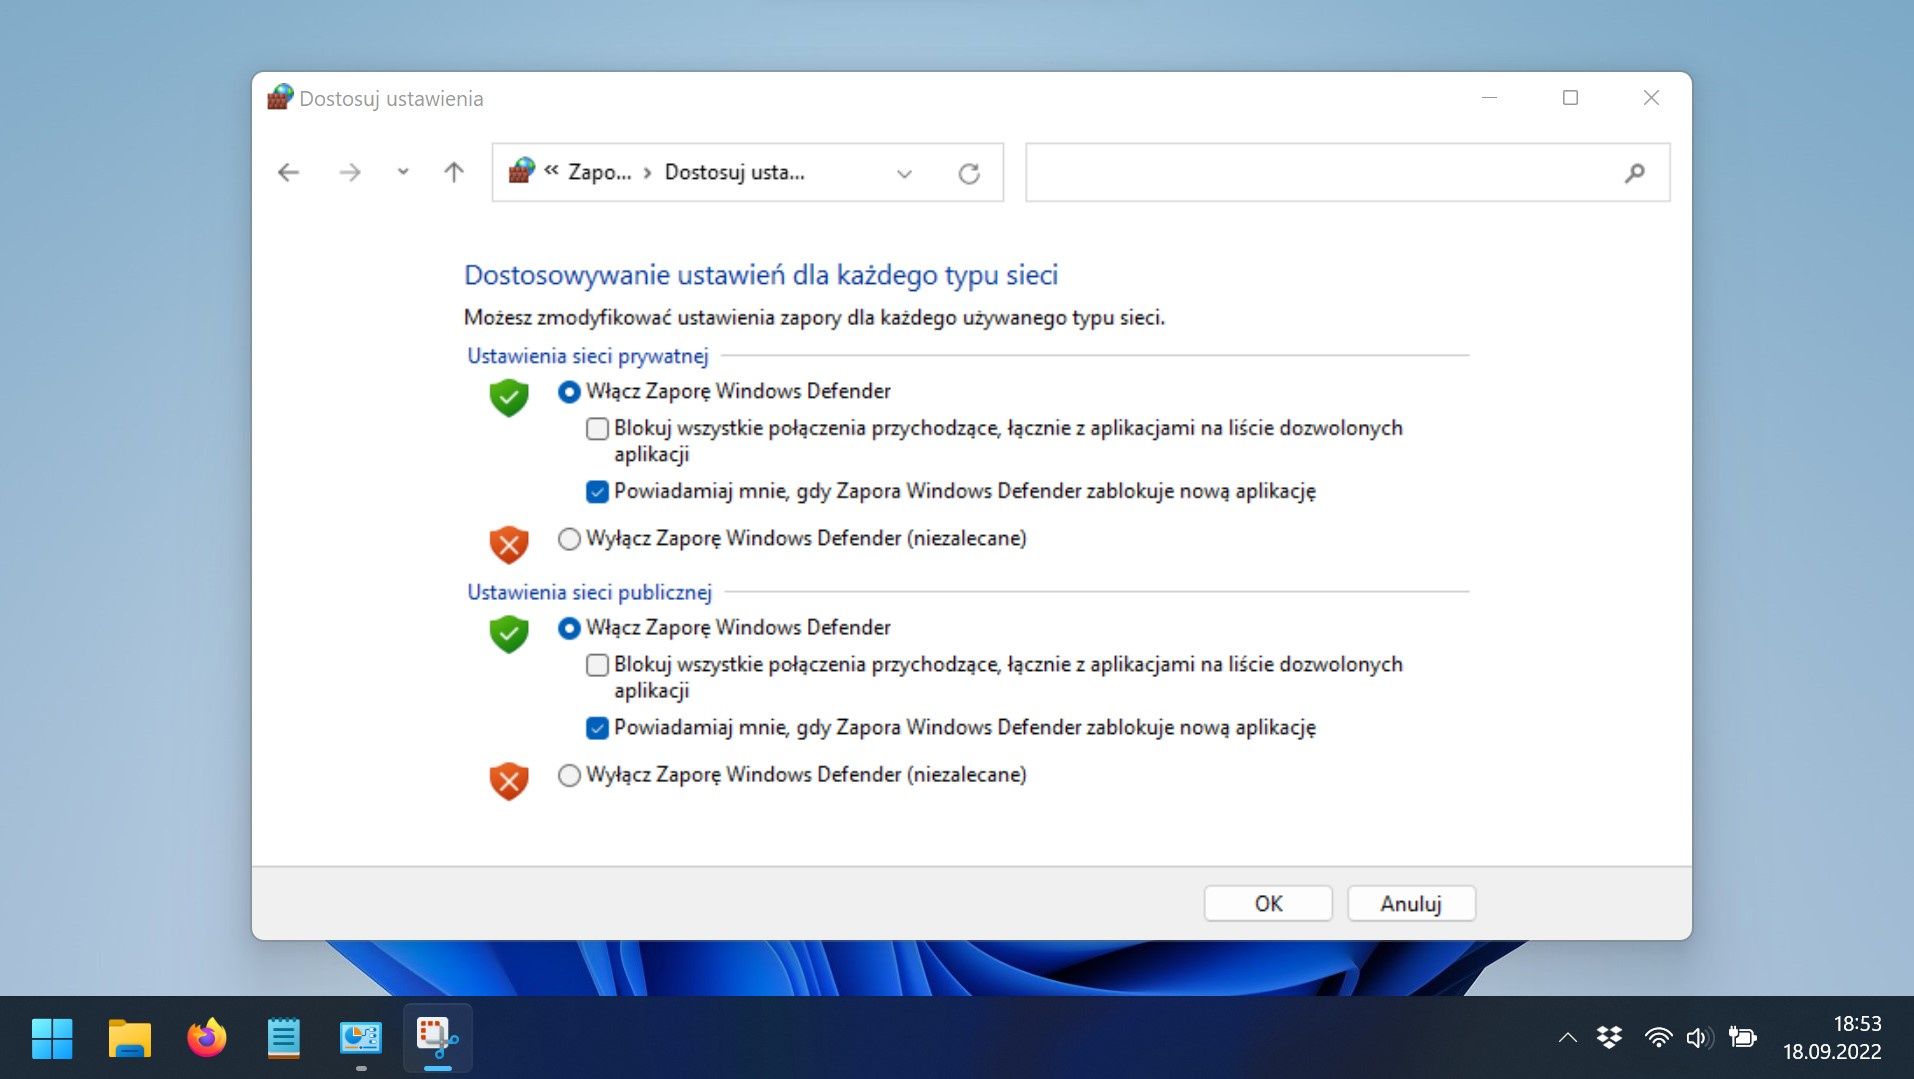Click the Dropbox tray icon
The image size is (1914, 1079).
click(1609, 1038)
